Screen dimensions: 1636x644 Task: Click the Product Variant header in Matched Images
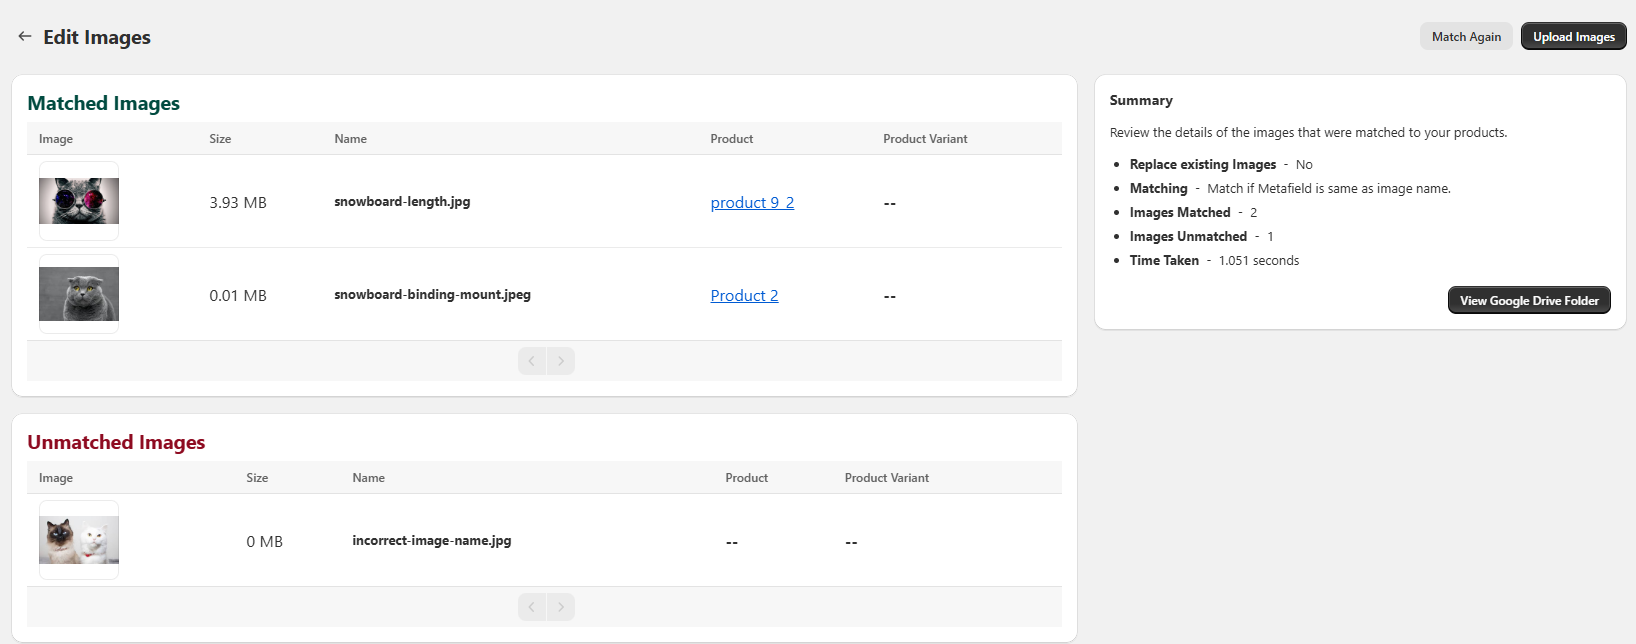click(x=925, y=139)
